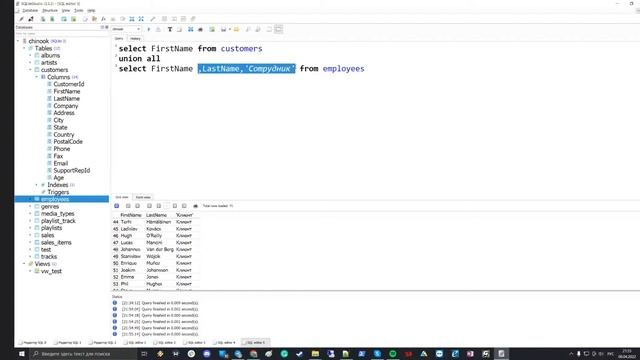The image size is (640, 360).
Task: Collapse the customers table node
Action: click(30, 70)
